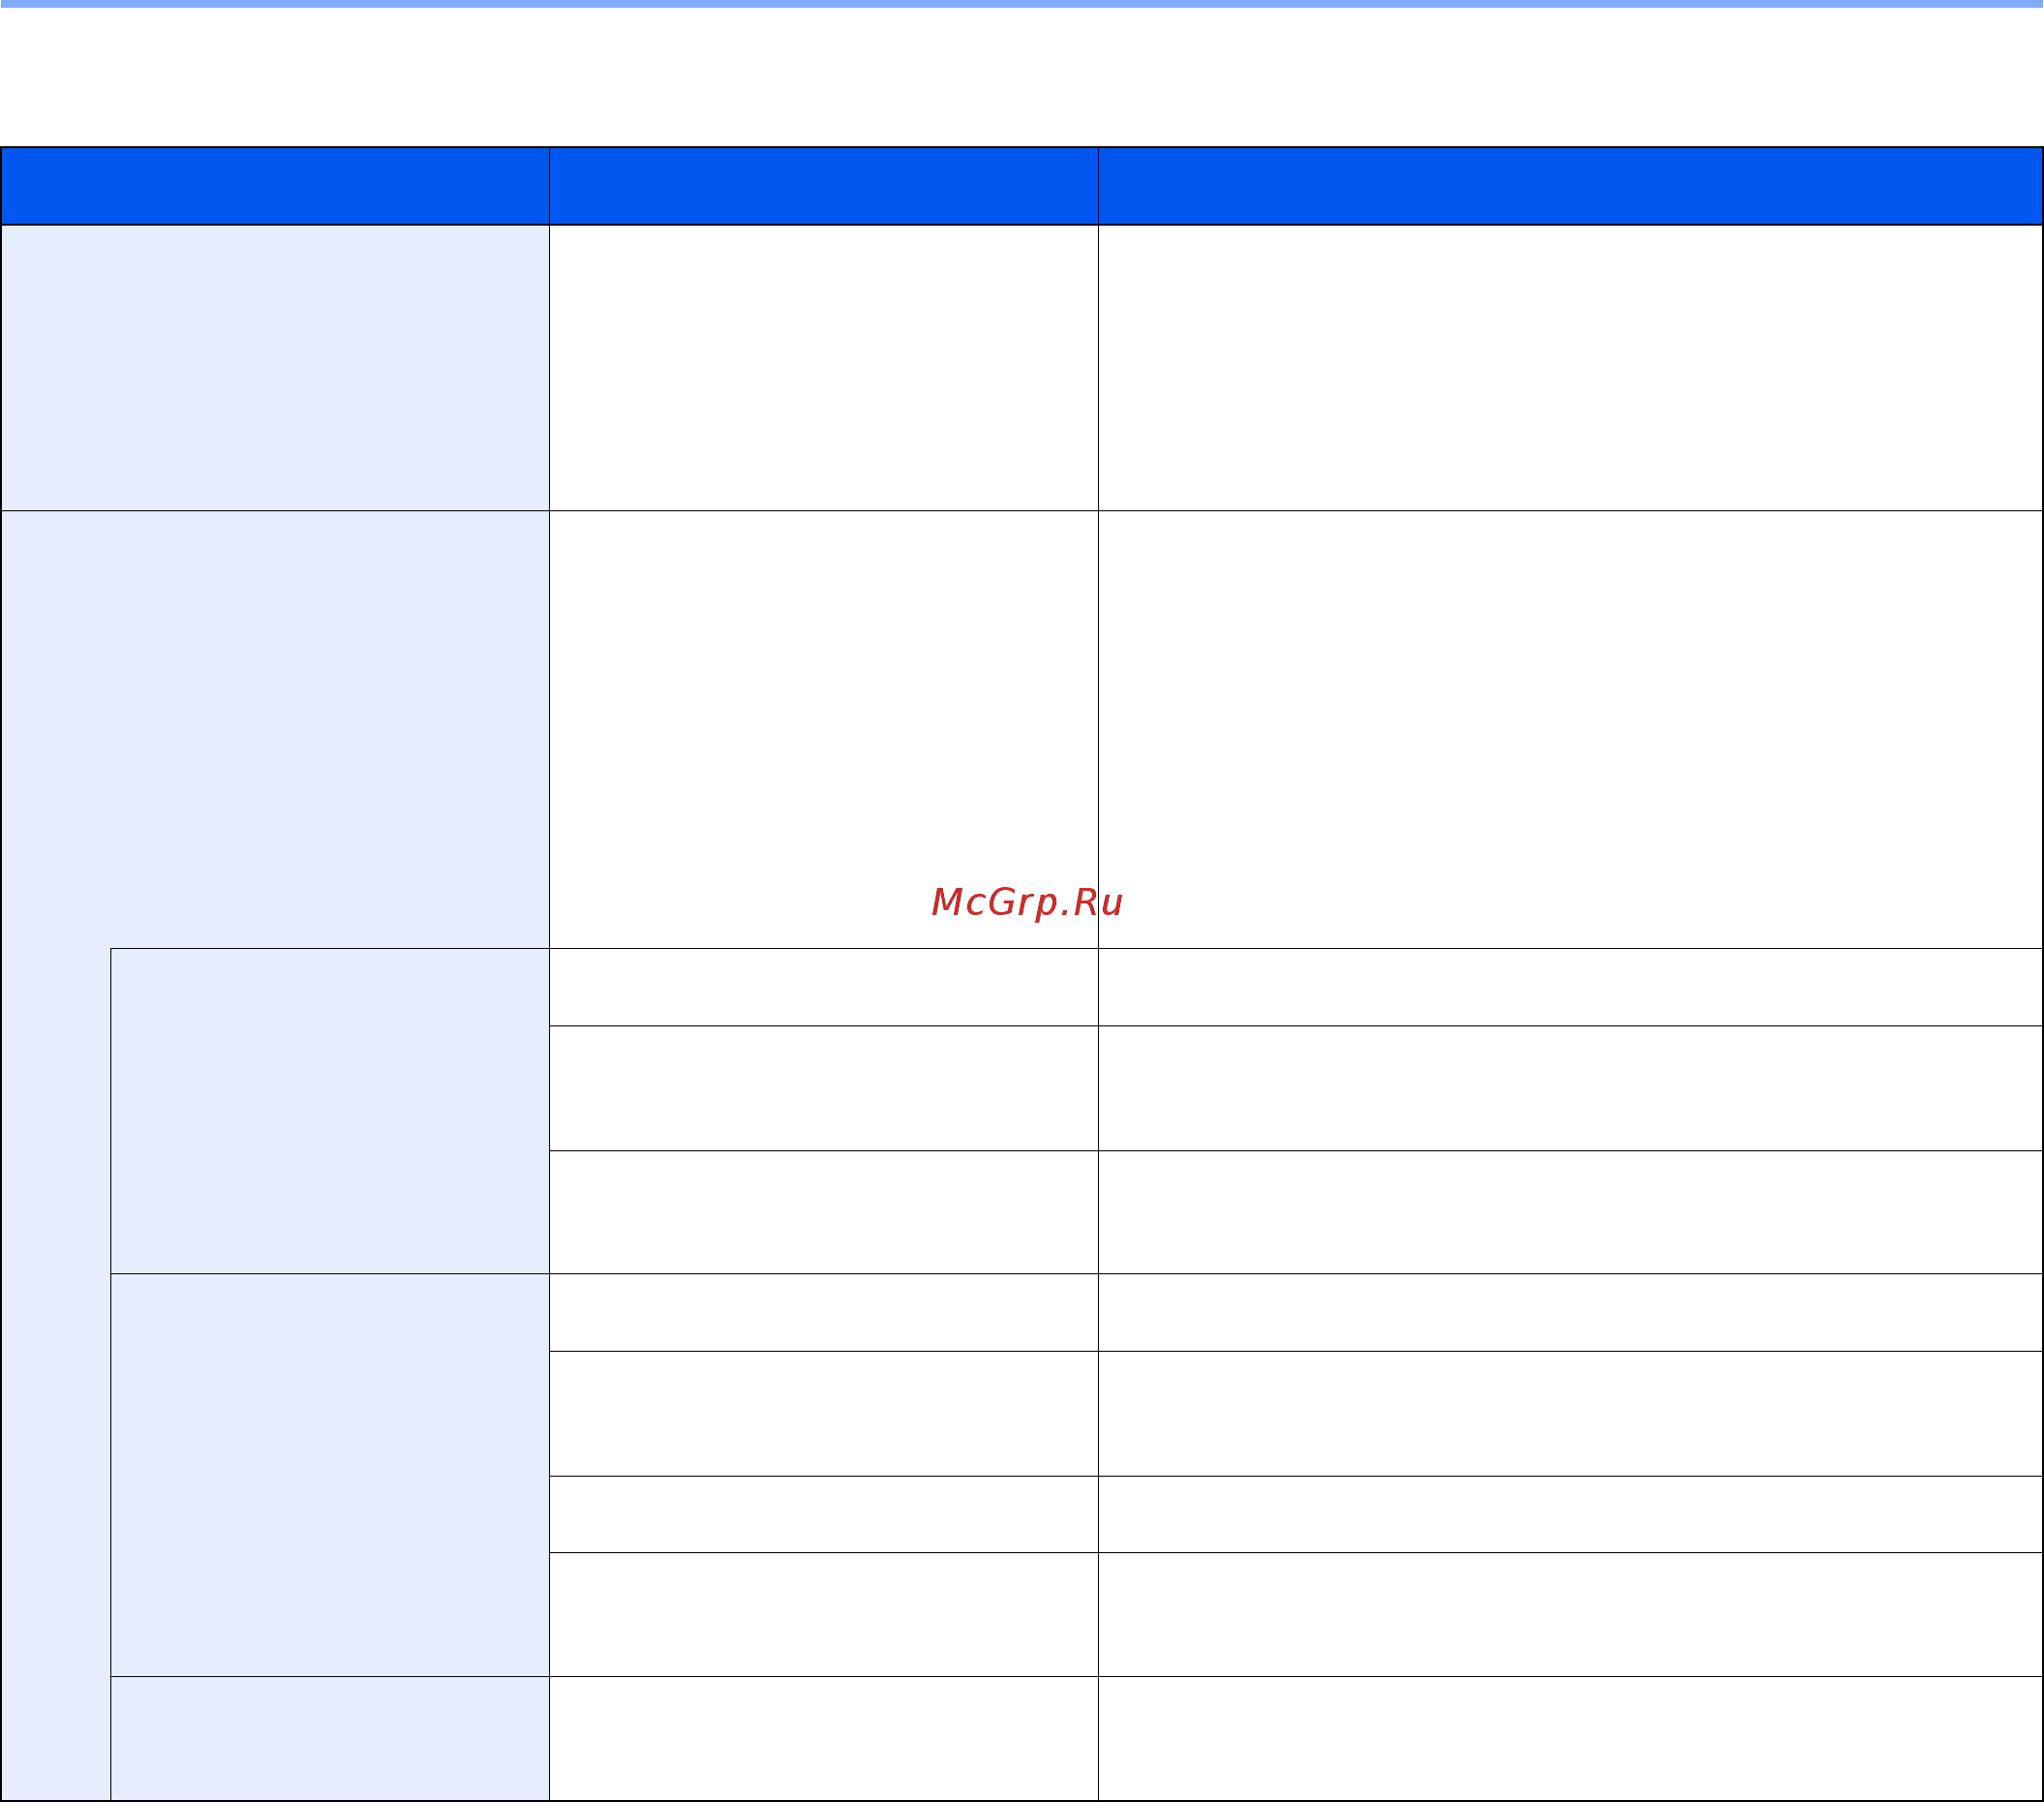2044x1802 pixels.
Task: Click the wide right cell in first body row
Action: pyautogui.click(x=1570, y=368)
